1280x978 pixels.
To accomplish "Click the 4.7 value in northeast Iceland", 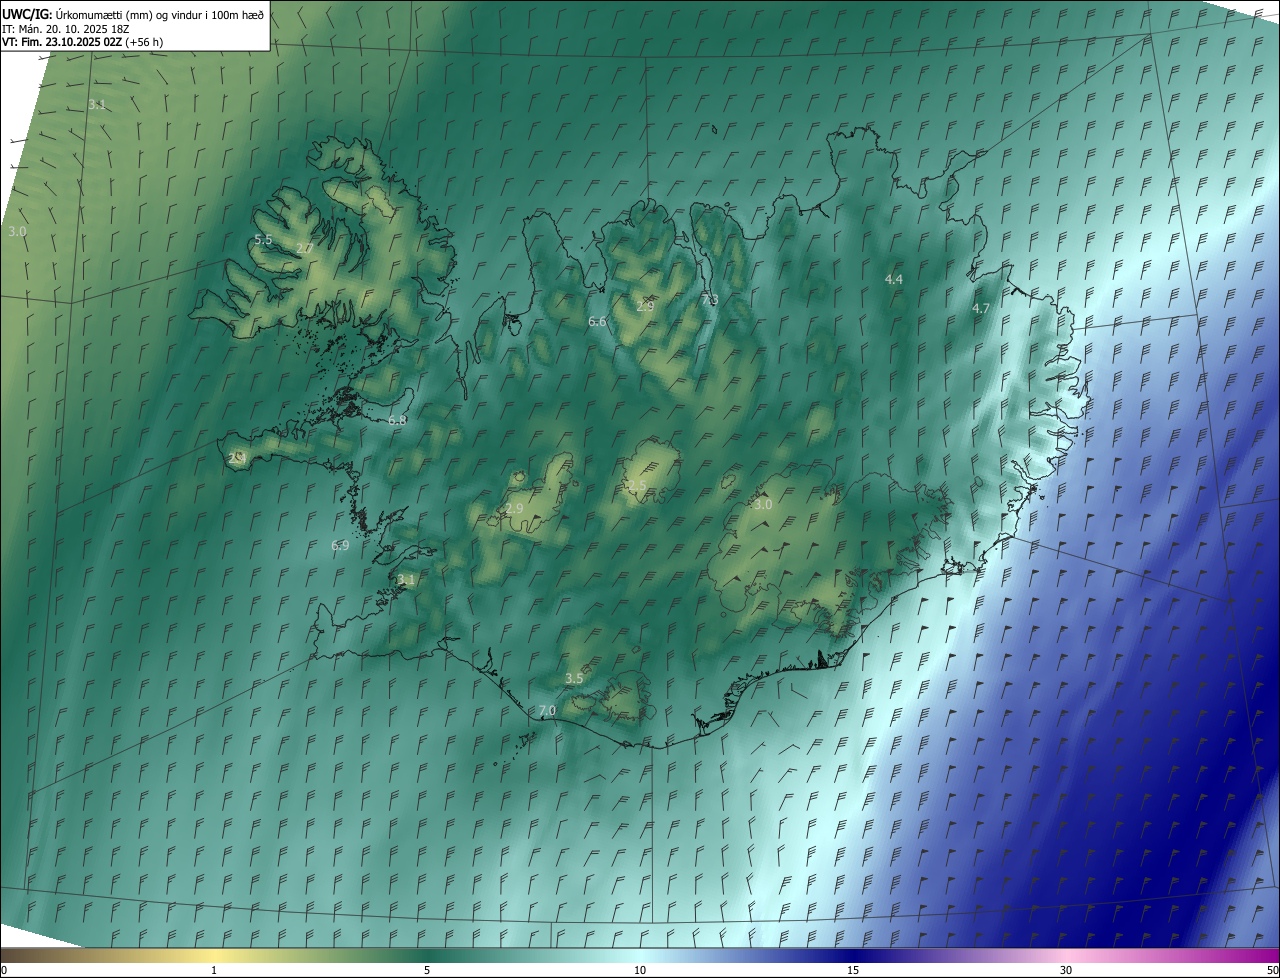I will 981,309.
